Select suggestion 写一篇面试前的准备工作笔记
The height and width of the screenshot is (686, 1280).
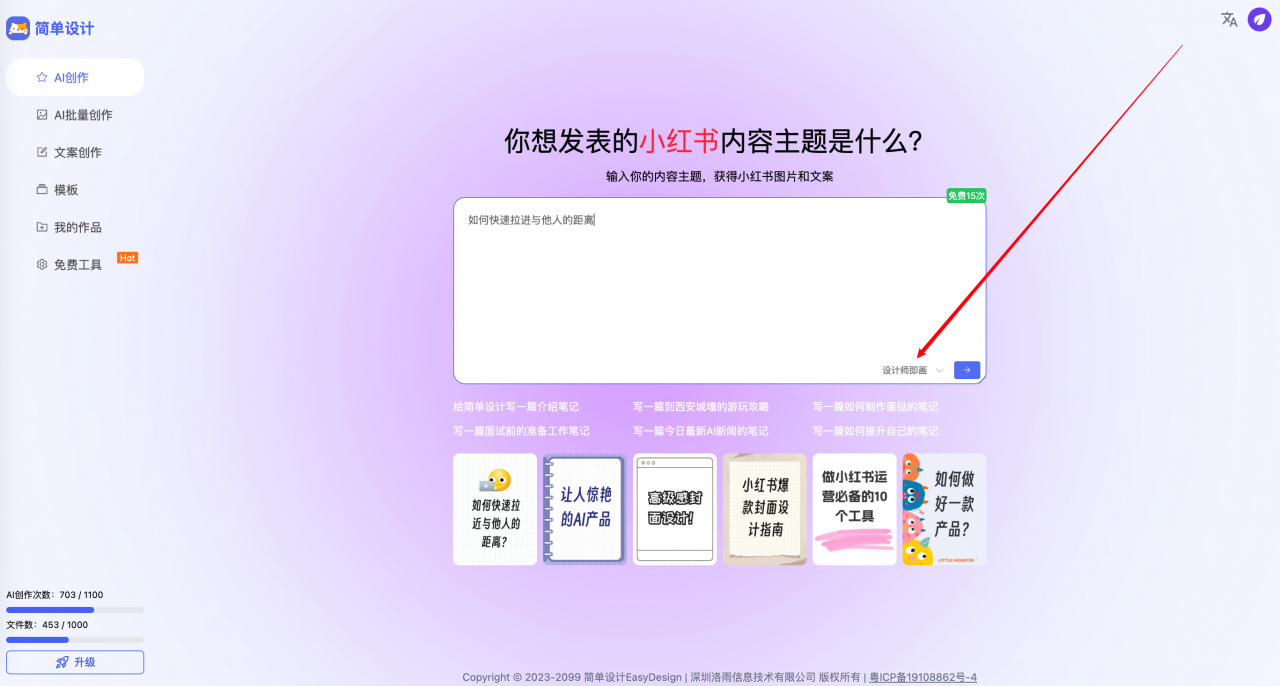click(x=521, y=431)
